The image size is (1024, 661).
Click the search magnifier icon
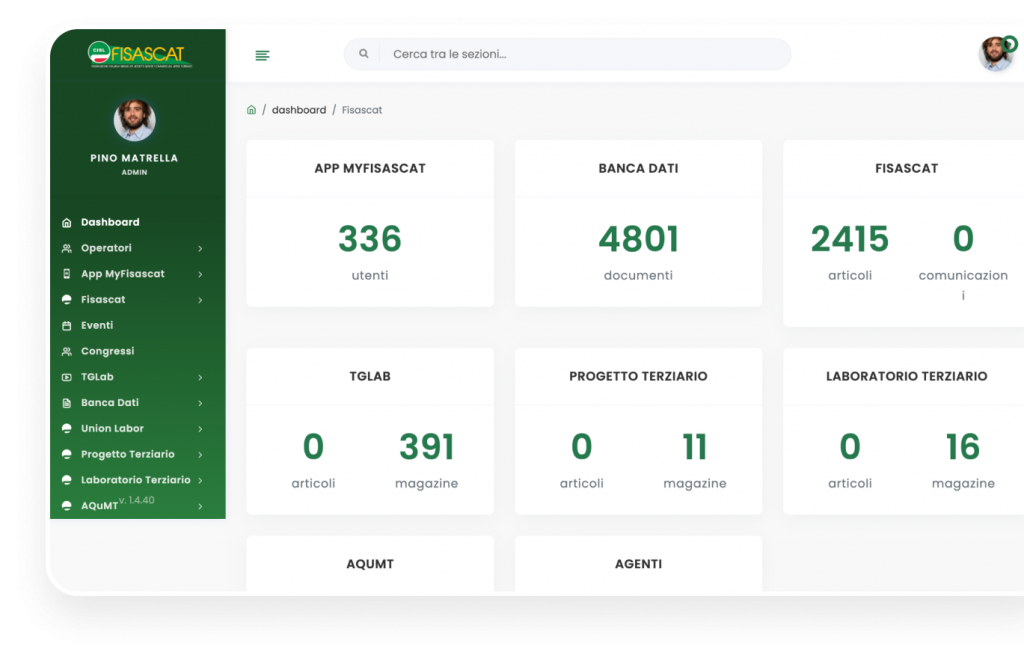pyautogui.click(x=363, y=54)
